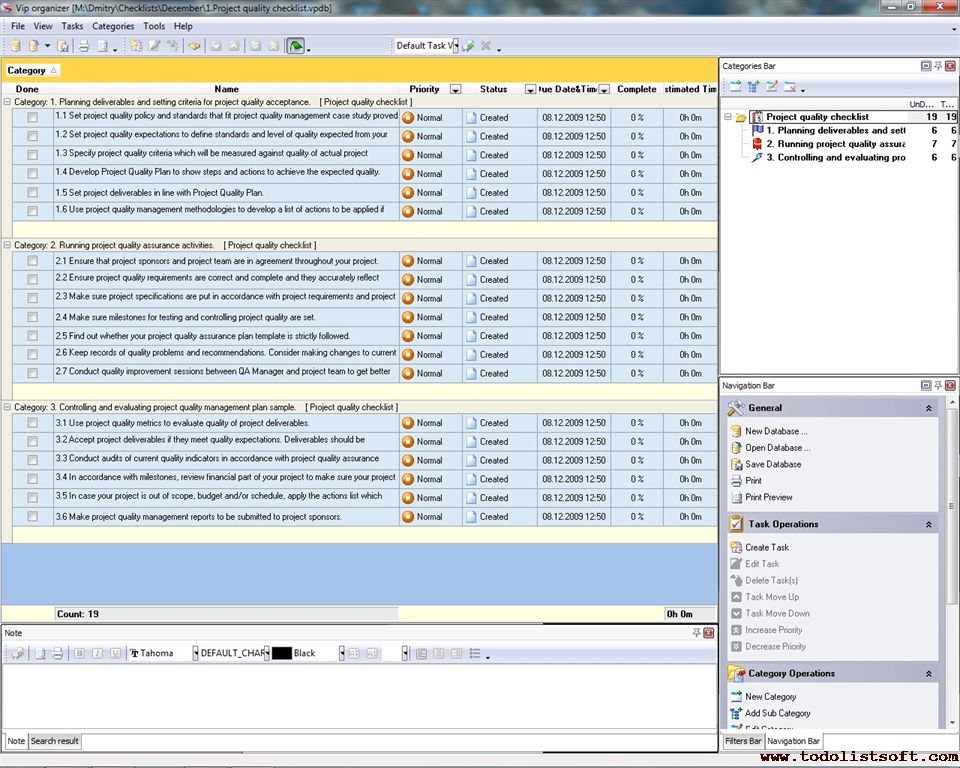The height and width of the screenshot is (768, 960).
Task: Close the Note panel
Action: coord(708,633)
